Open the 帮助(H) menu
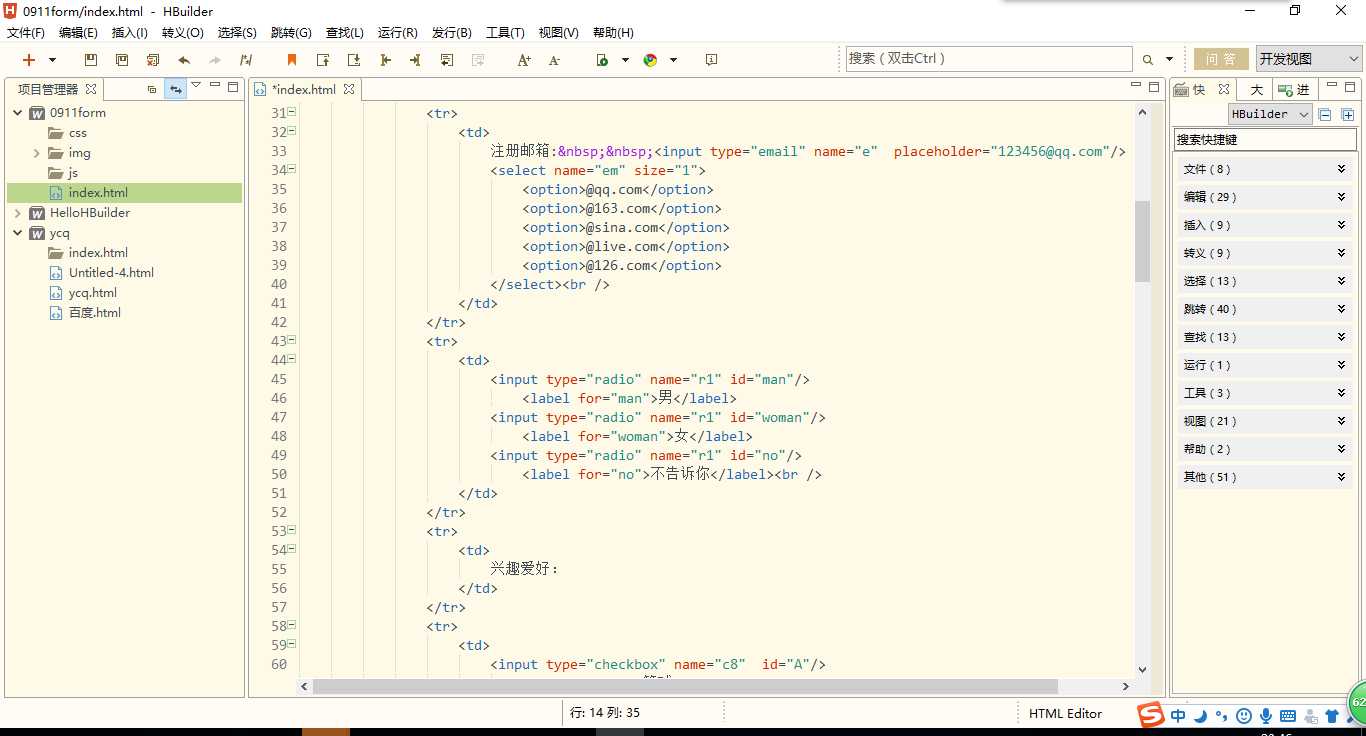 point(613,33)
